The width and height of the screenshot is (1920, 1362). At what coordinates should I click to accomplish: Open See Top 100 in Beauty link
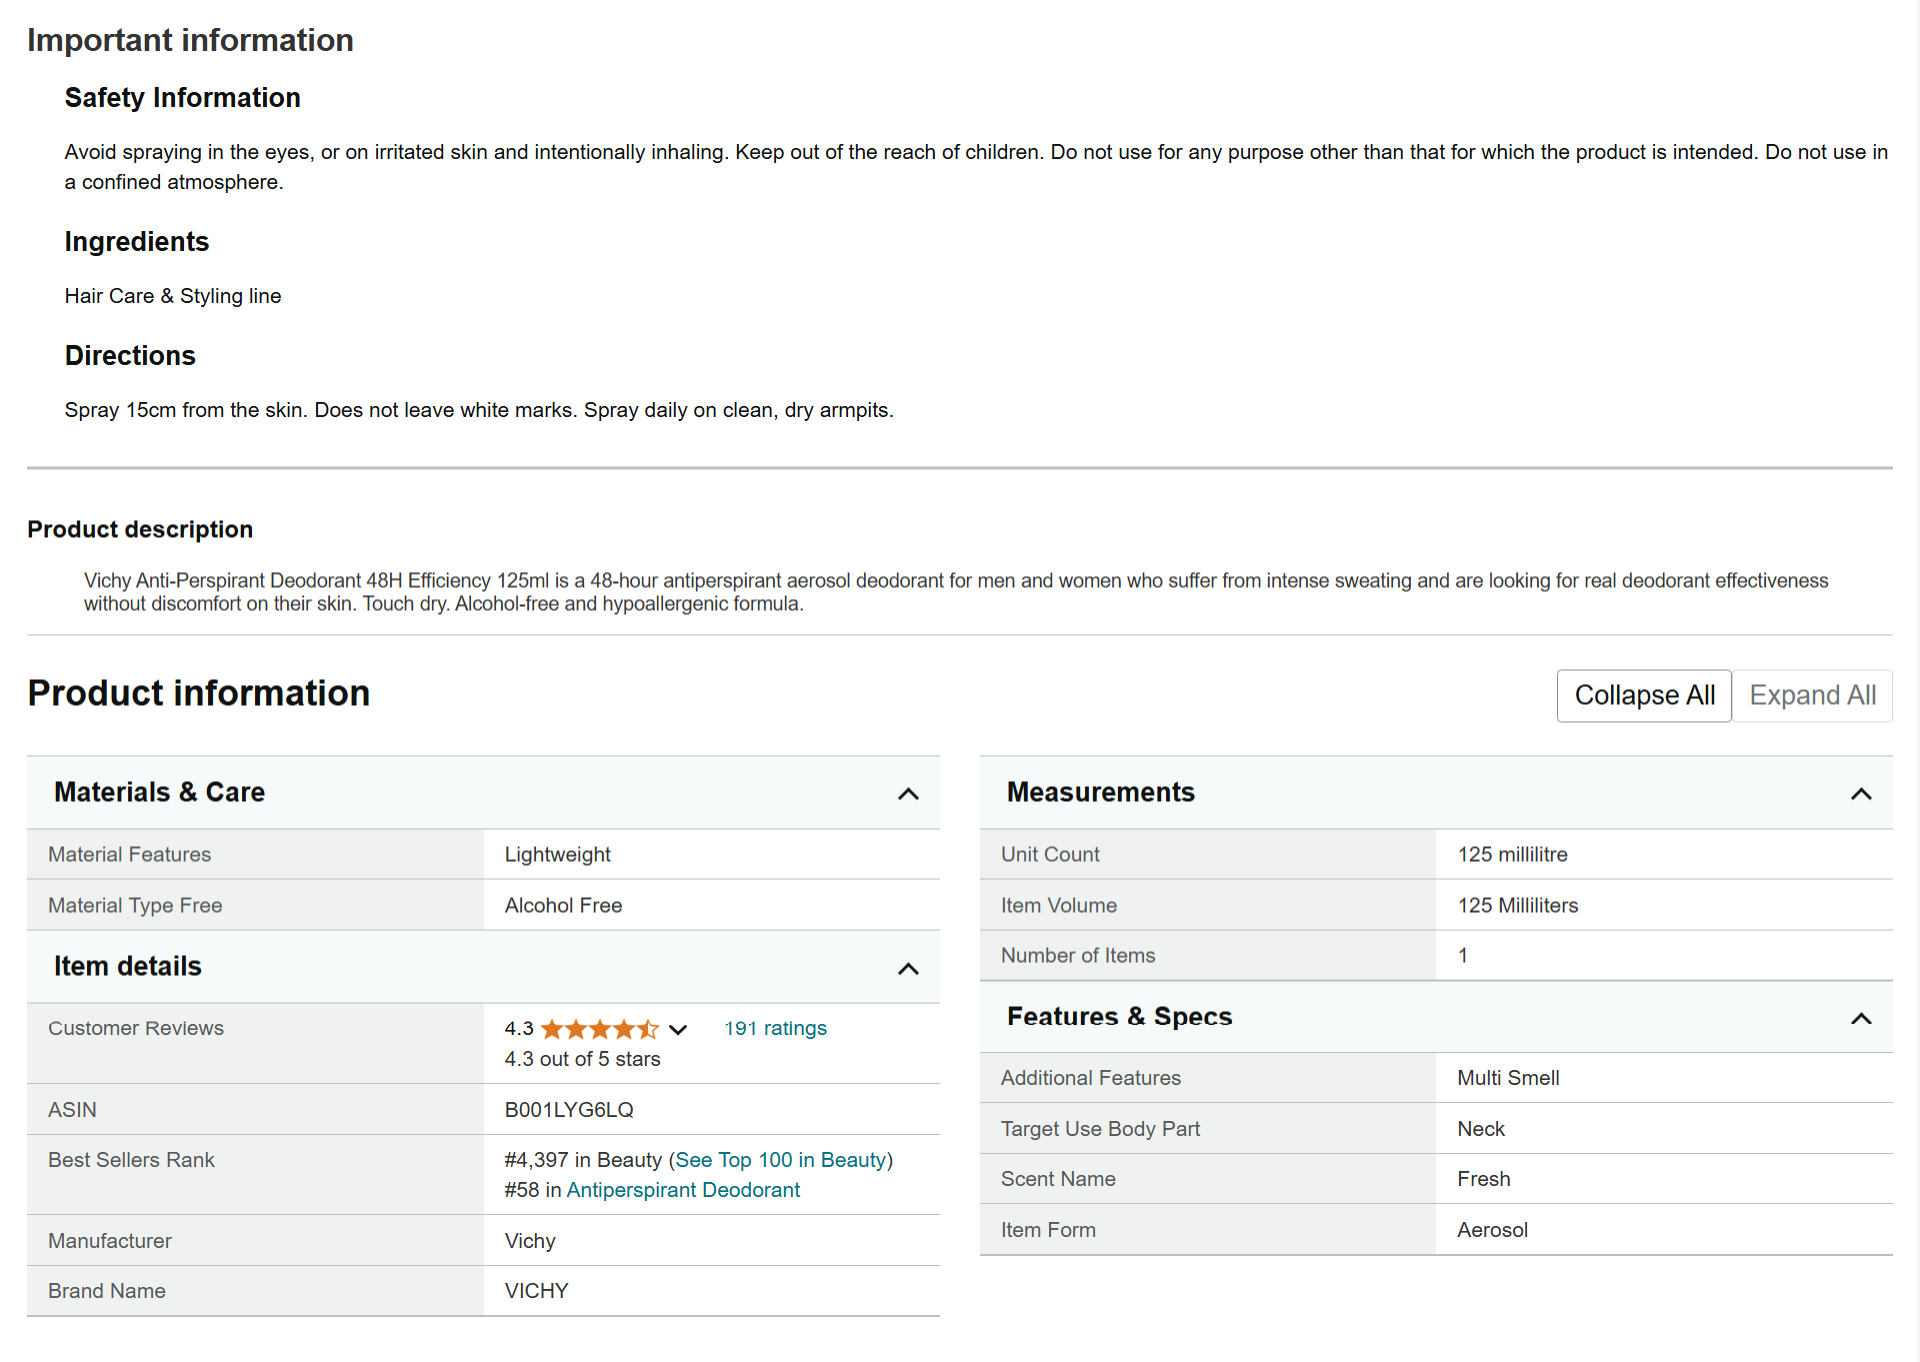click(x=780, y=1160)
